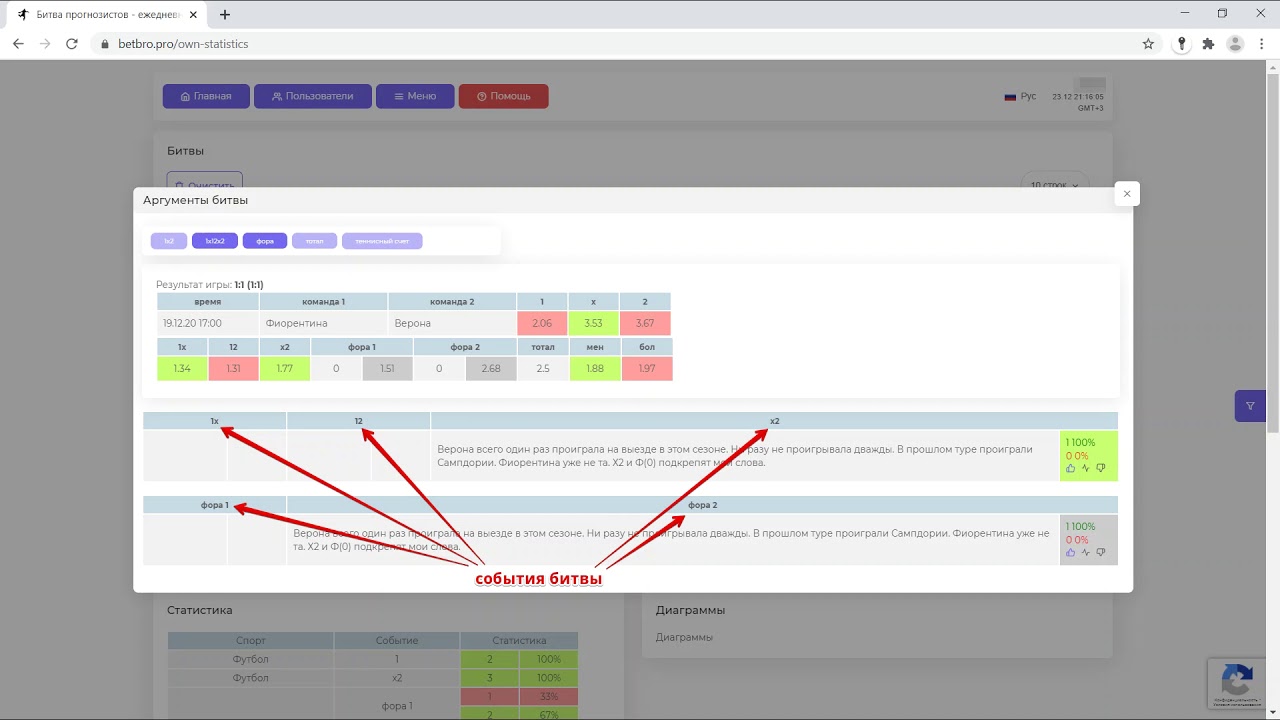Click the Фиорентина team cell
The height and width of the screenshot is (720, 1280).
[323, 323]
